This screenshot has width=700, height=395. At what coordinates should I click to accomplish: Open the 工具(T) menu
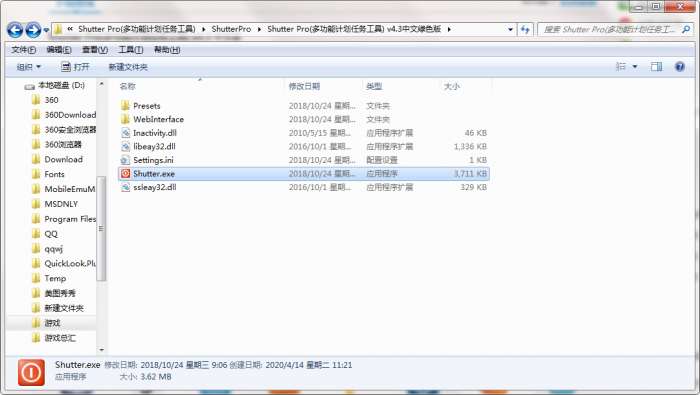click(130, 50)
